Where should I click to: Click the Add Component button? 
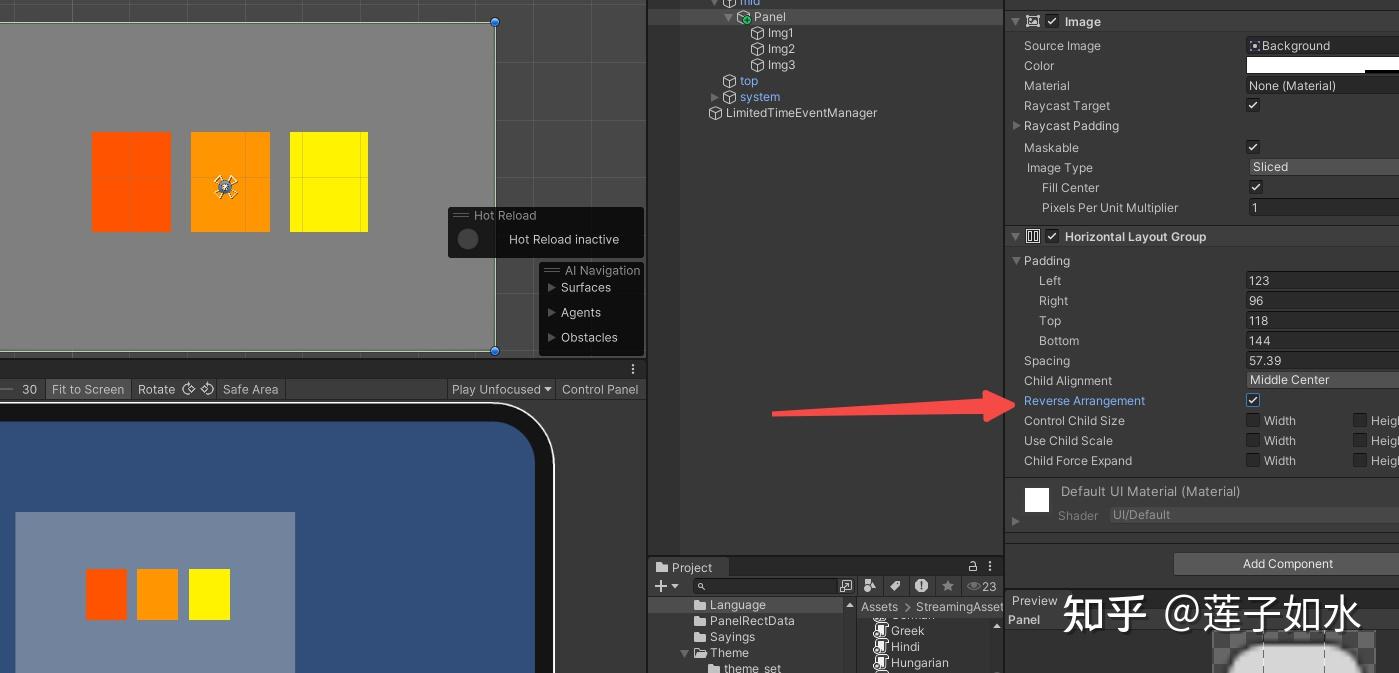(1286, 564)
